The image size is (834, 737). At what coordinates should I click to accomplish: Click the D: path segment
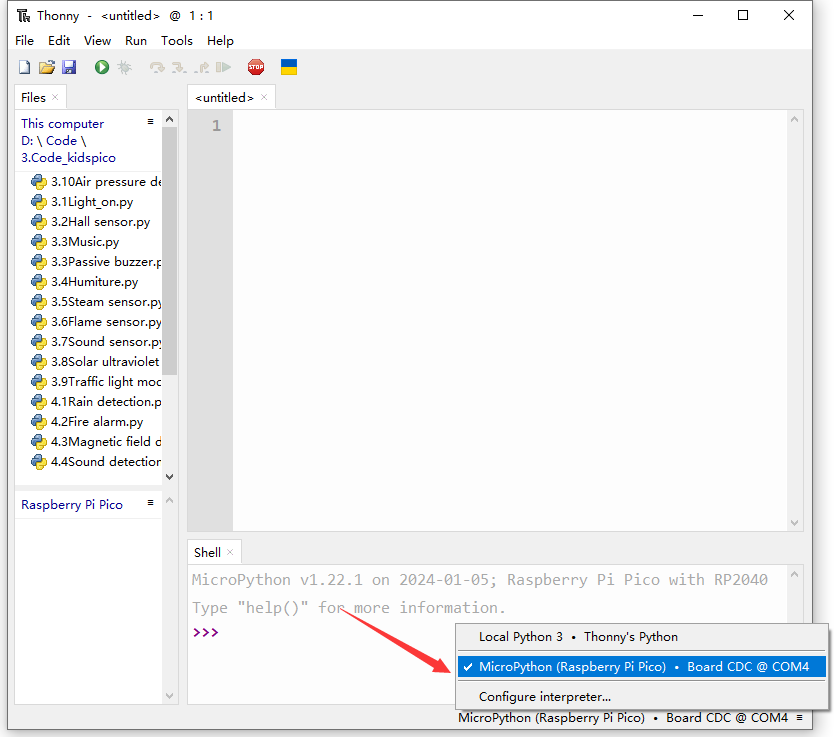click(x=27, y=141)
